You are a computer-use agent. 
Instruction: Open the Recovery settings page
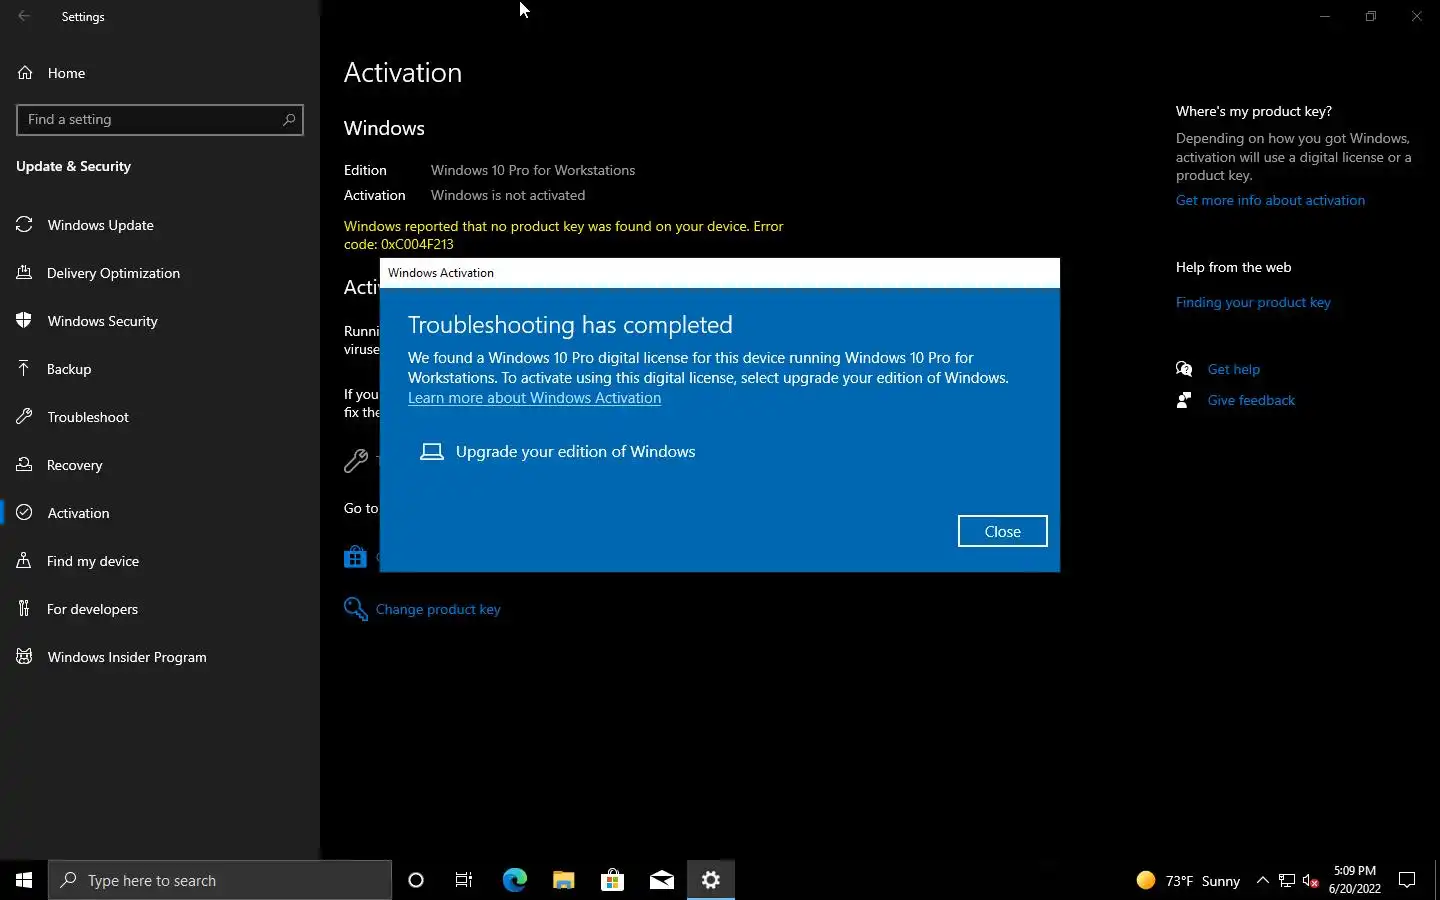160,465
